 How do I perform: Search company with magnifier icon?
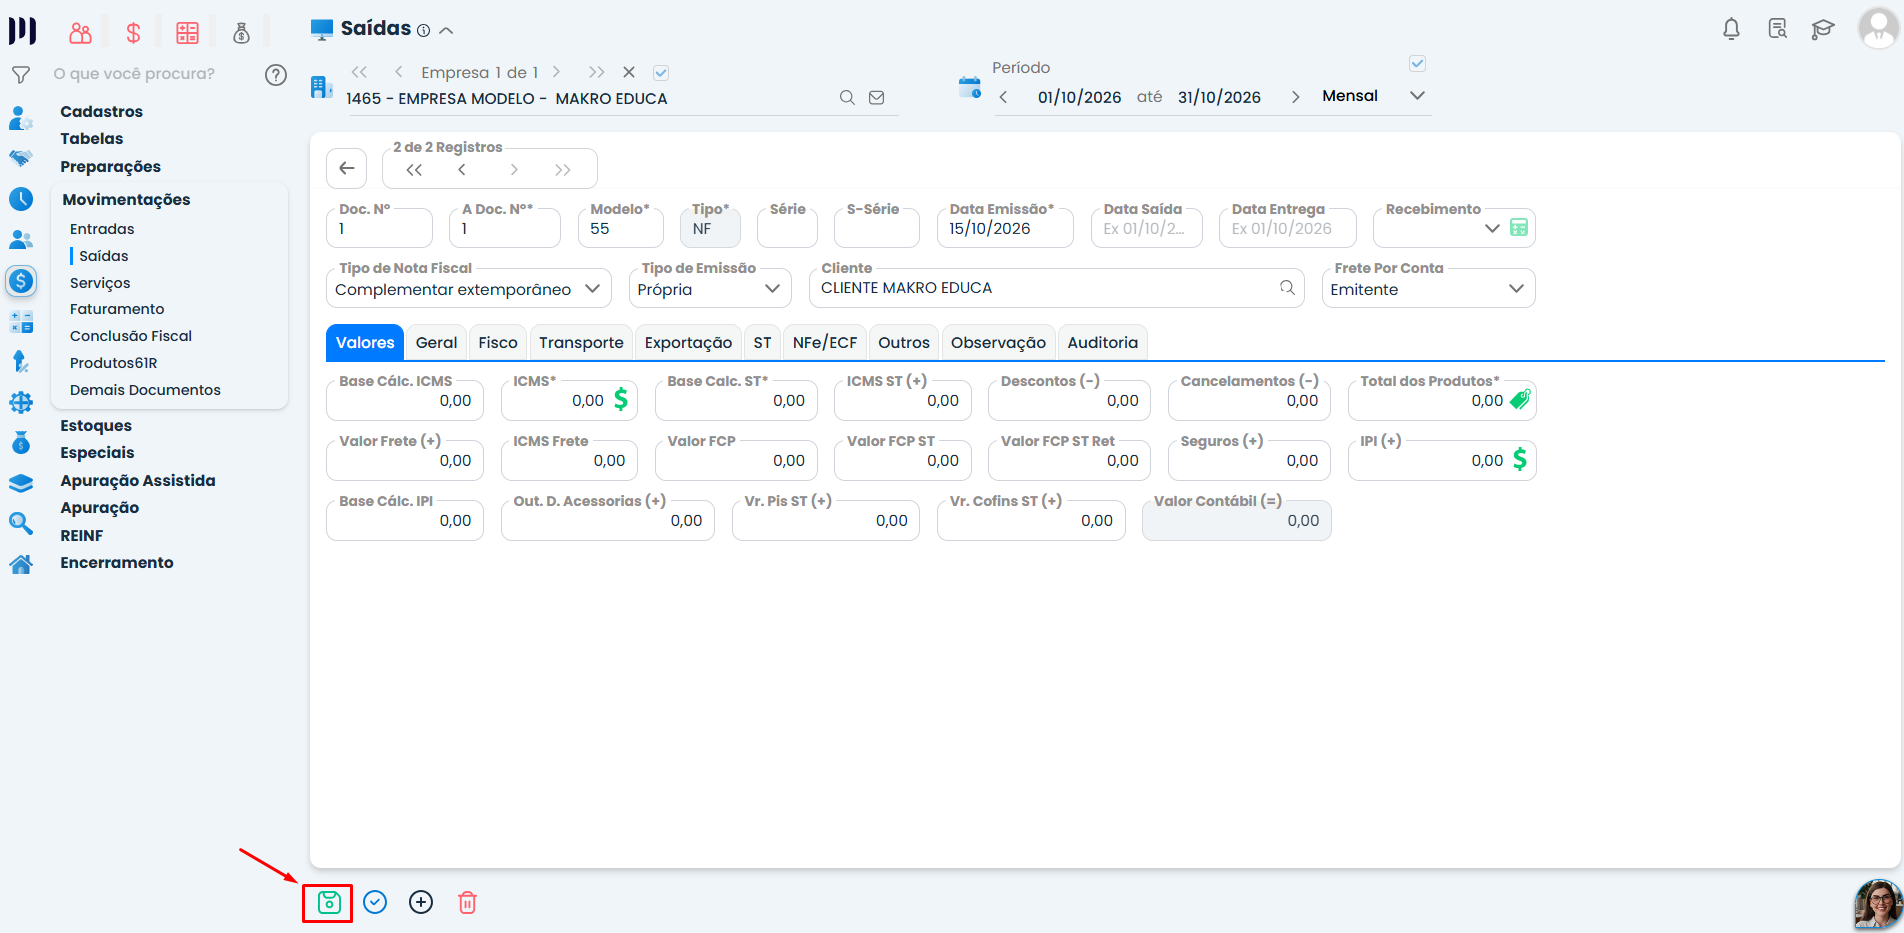pos(847,98)
